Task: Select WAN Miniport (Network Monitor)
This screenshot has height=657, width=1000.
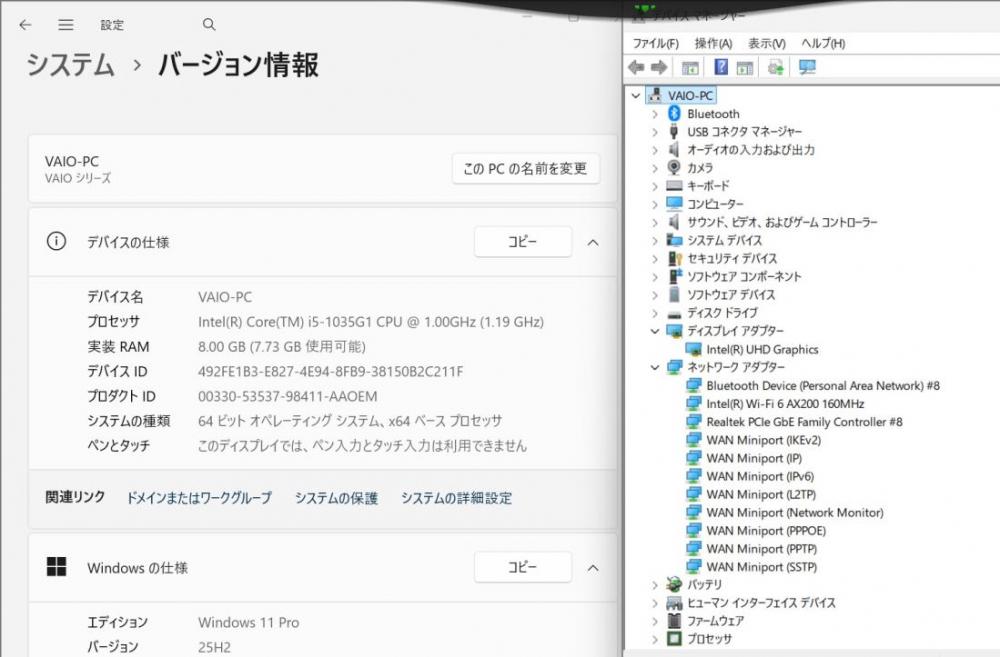Action: [795, 512]
